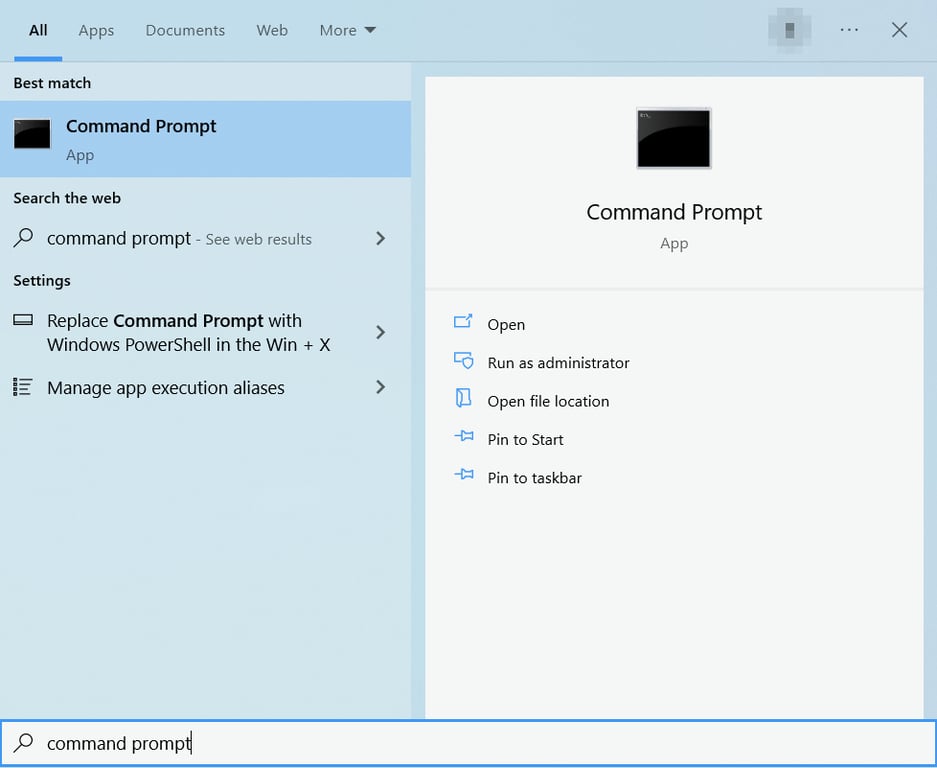Click the keyboard icon beside Replace Command Prompt
The width and height of the screenshot is (937, 768).
coord(23,320)
